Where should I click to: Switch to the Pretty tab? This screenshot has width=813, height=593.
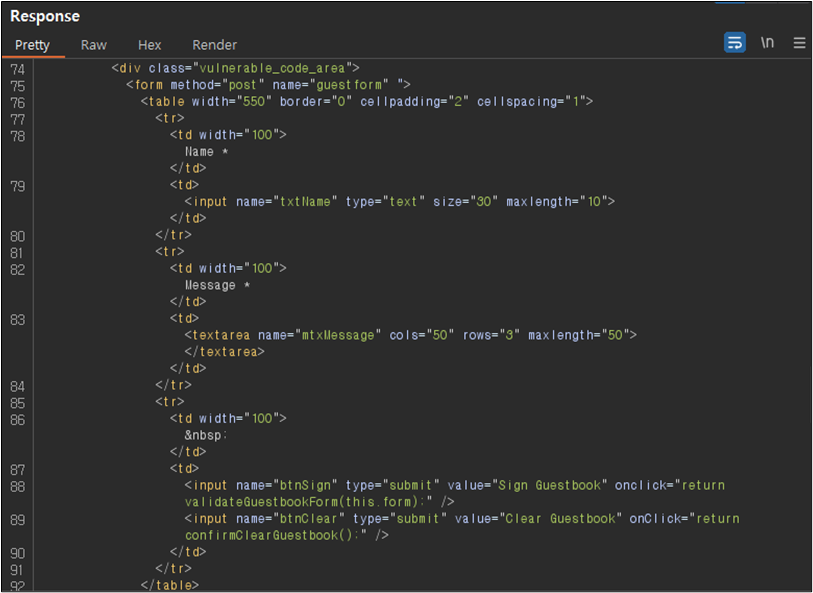[32, 45]
